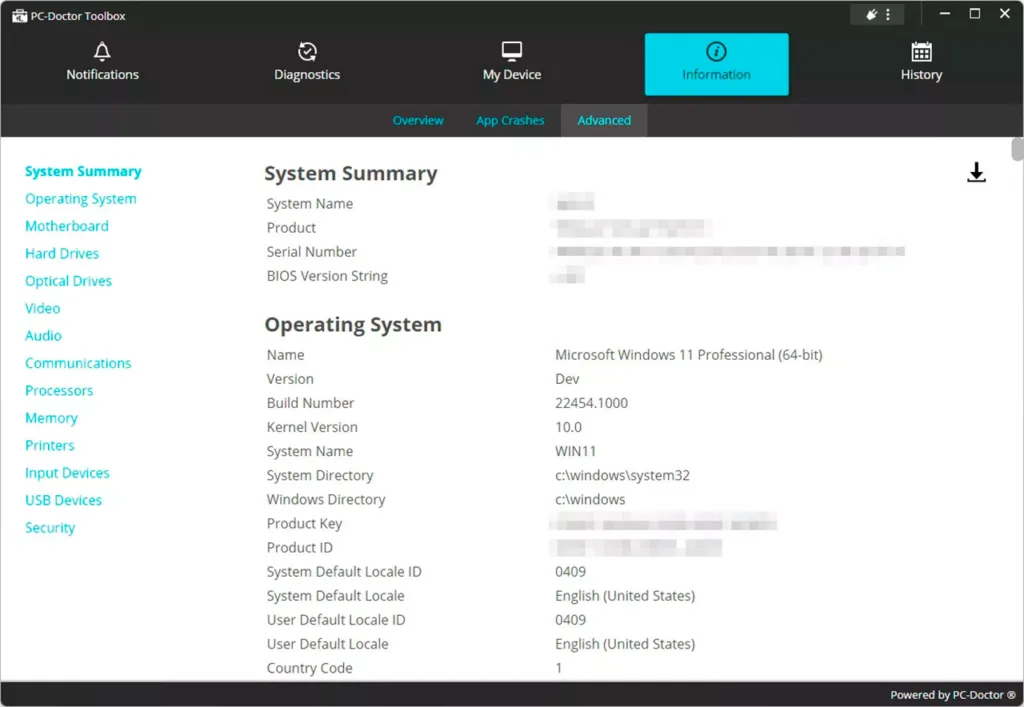Open the Security section link

(50, 527)
